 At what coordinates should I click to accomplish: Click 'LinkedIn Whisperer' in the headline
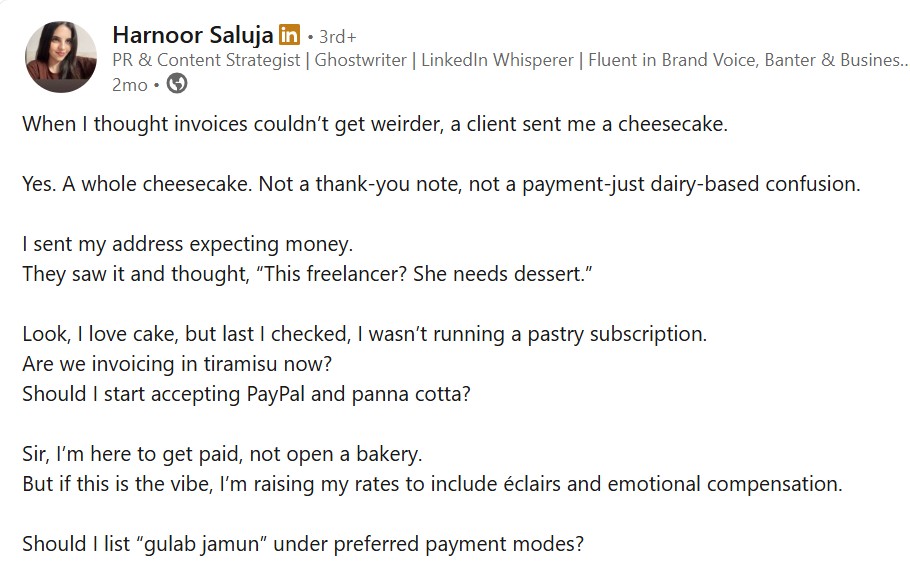497,60
